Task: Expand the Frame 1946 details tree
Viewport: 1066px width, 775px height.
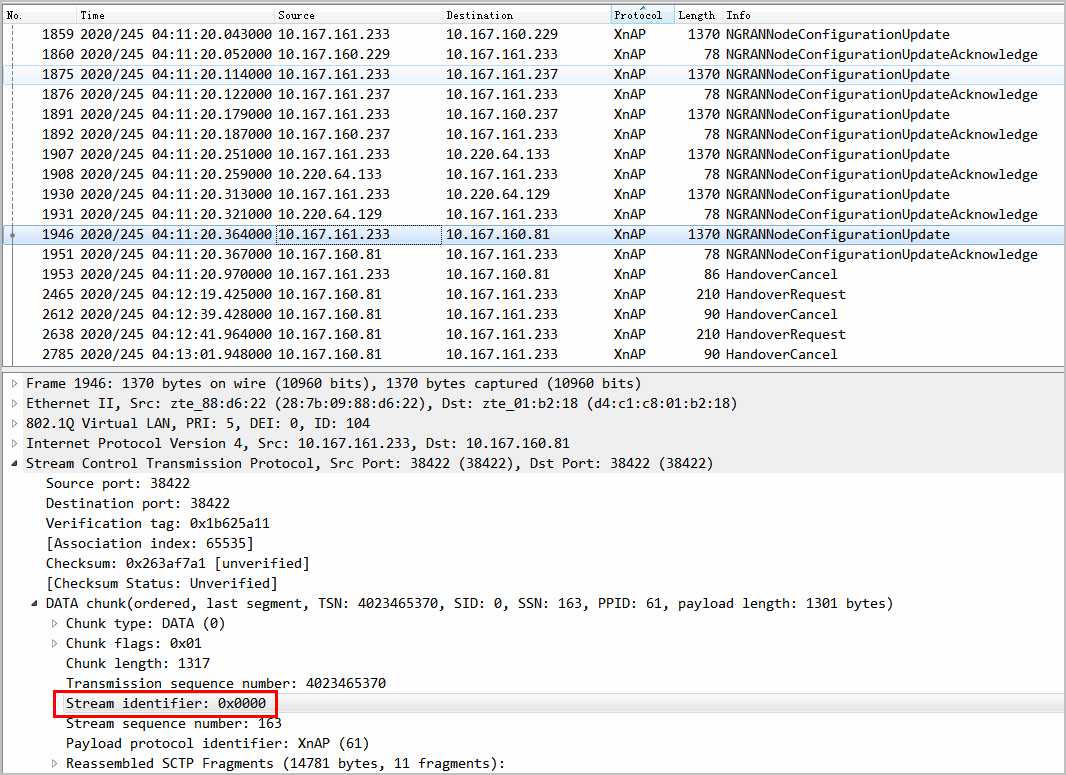Action: 14,384
